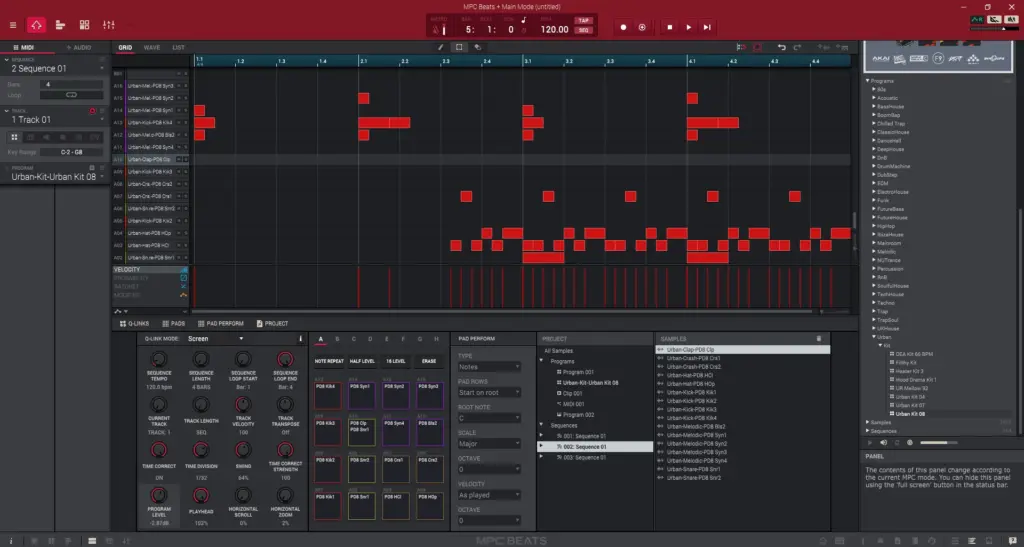The width and height of the screenshot is (1024, 547).
Task: Select the eraser tool
Action: click(477, 48)
